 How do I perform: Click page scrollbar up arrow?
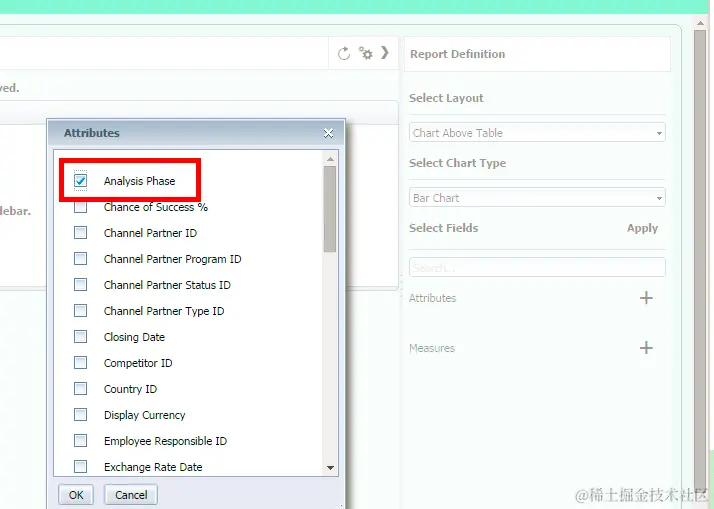[700, 23]
